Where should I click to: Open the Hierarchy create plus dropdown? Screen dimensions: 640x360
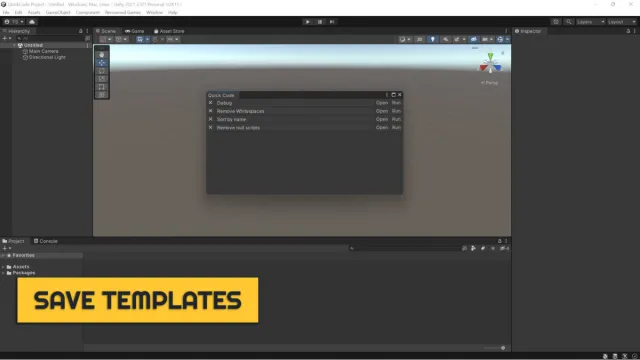pos(7,38)
